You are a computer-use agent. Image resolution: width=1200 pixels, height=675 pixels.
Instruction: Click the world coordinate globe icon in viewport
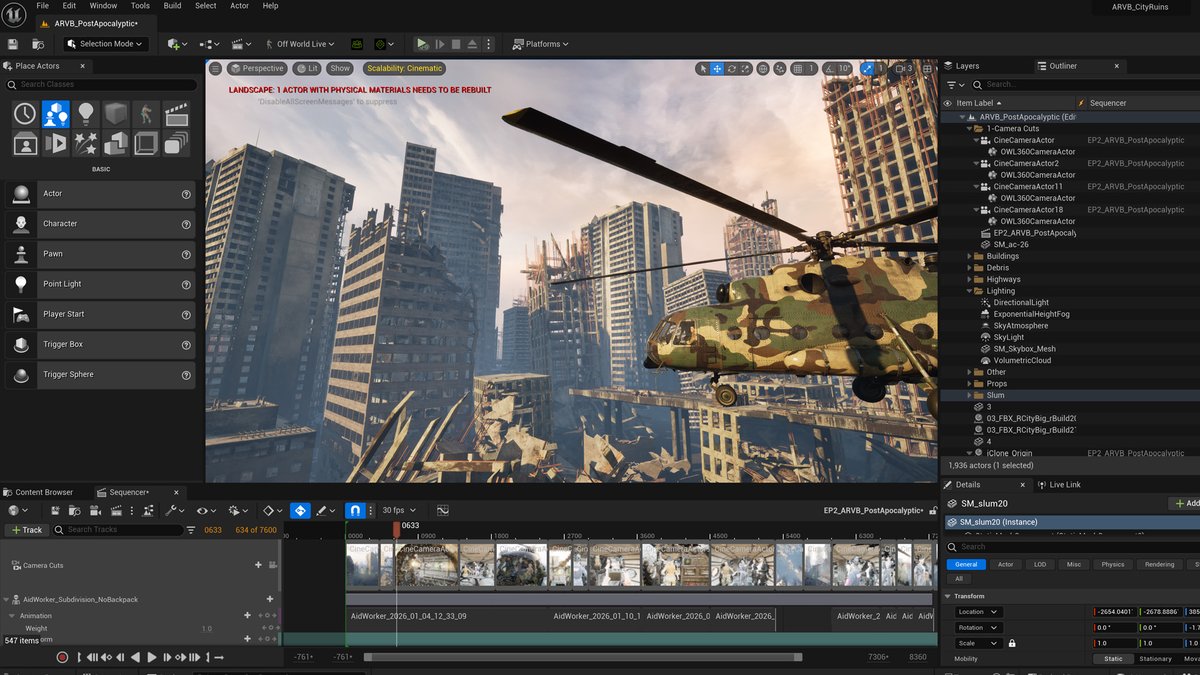click(x=763, y=69)
